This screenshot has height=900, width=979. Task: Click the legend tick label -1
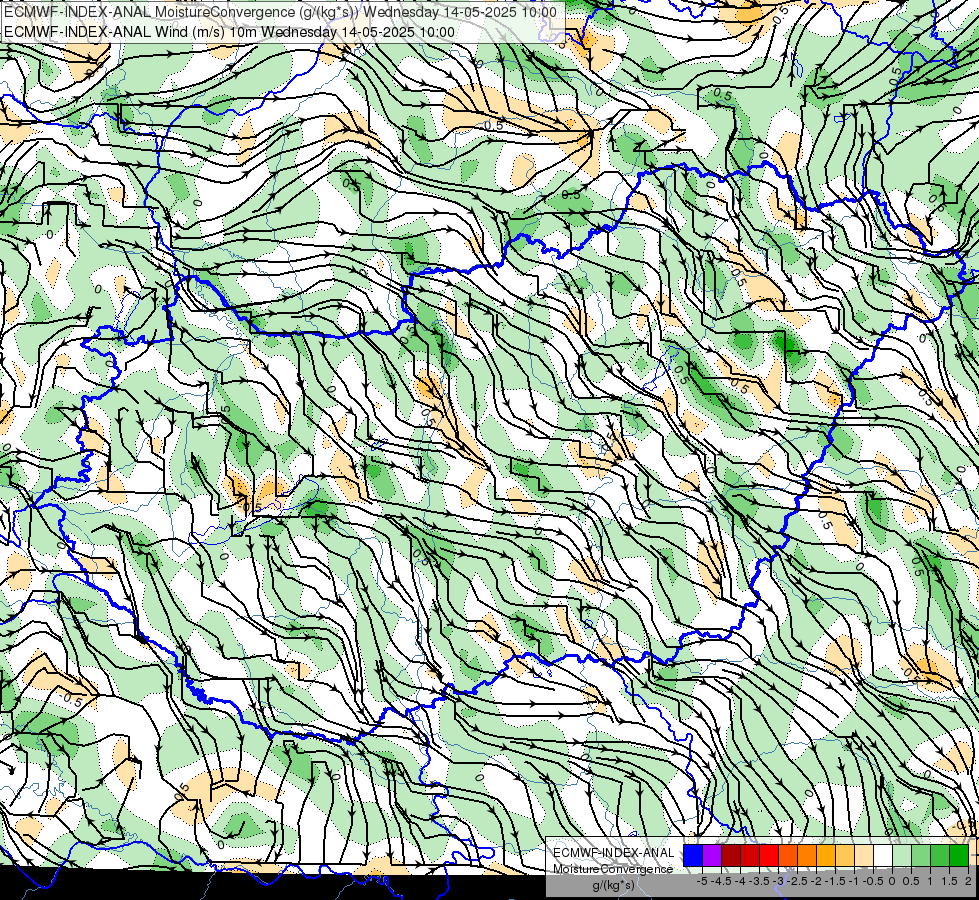[854, 881]
